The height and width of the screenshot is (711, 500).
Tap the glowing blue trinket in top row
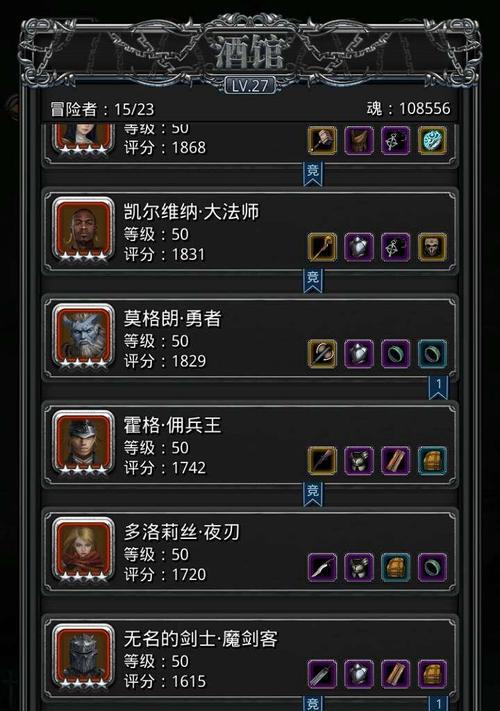[432, 141]
